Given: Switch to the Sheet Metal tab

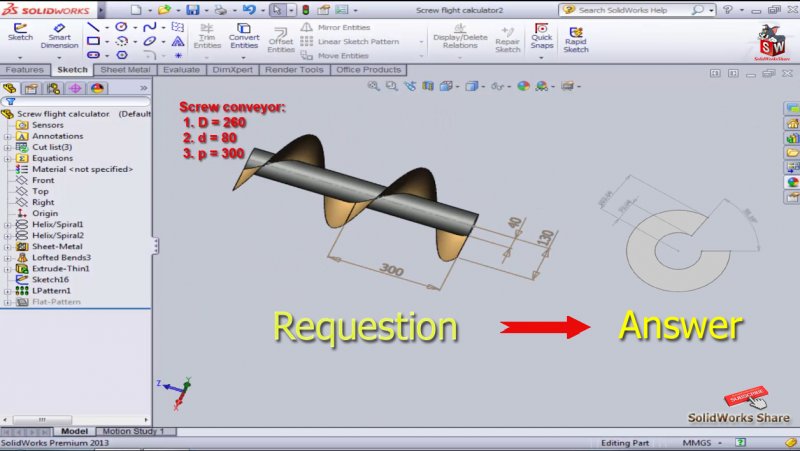Looking at the screenshot, I should [126, 70].
